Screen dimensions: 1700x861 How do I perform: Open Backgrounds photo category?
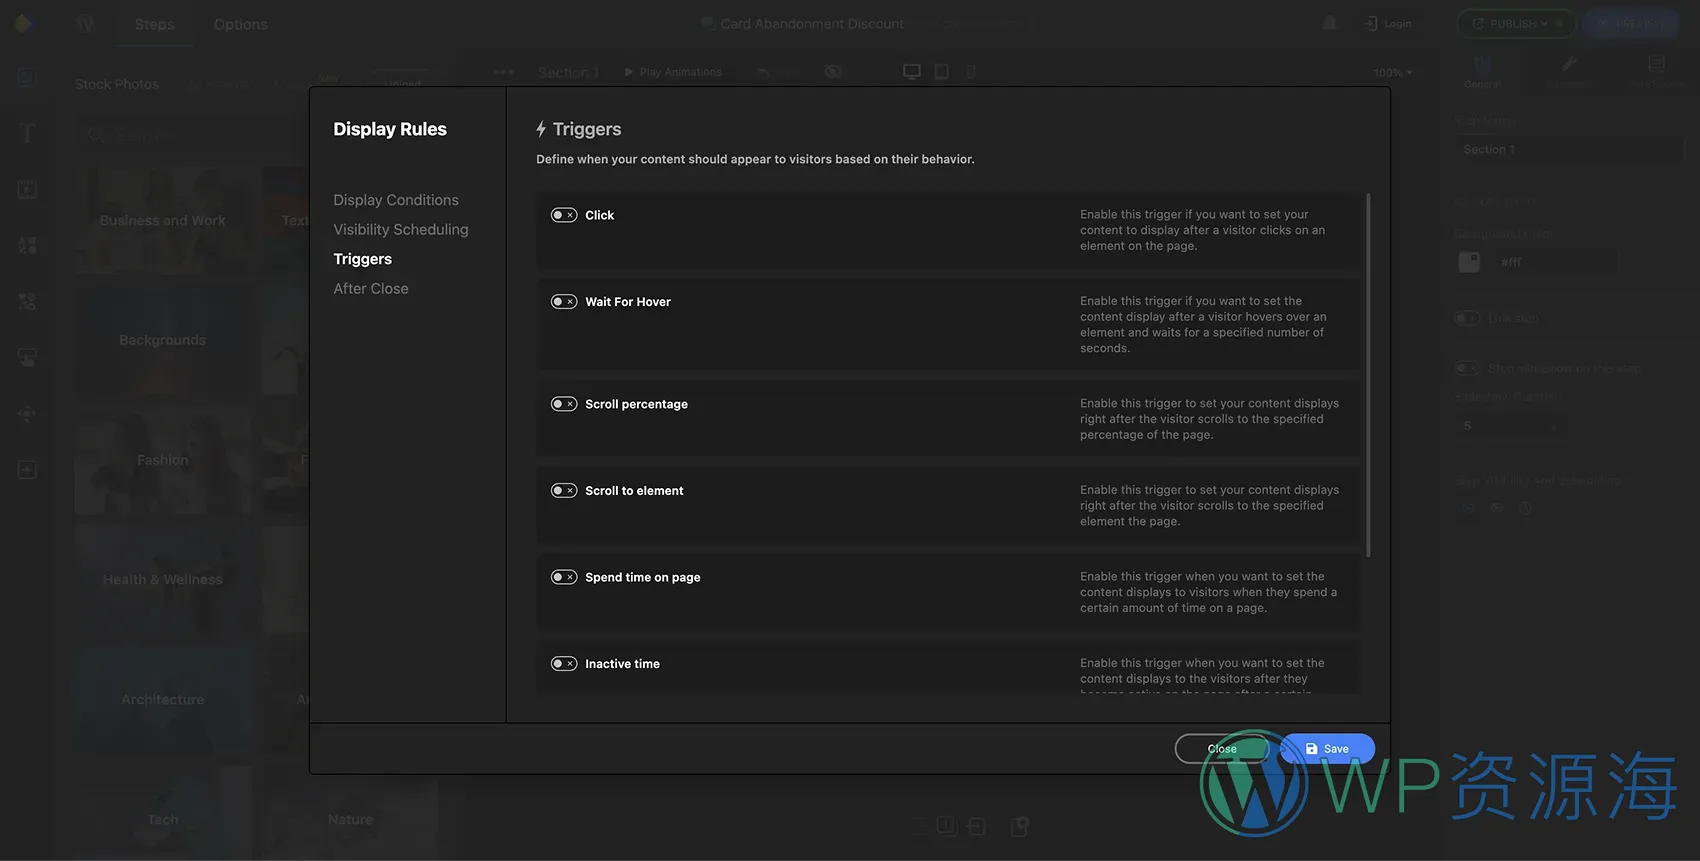163,340
